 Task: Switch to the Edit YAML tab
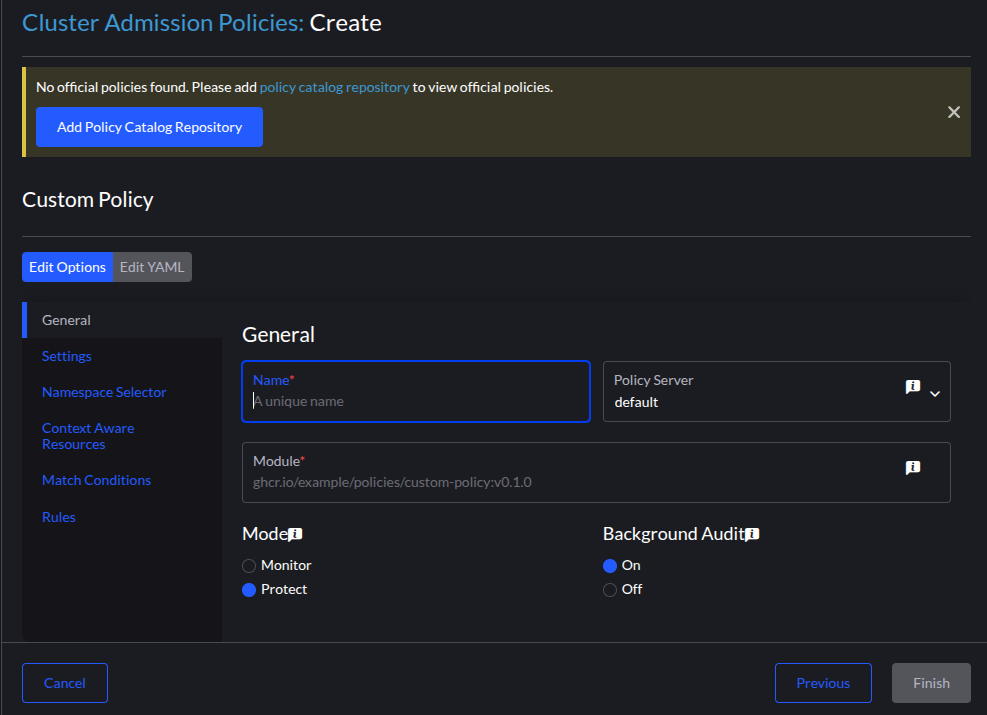(151, 267)
